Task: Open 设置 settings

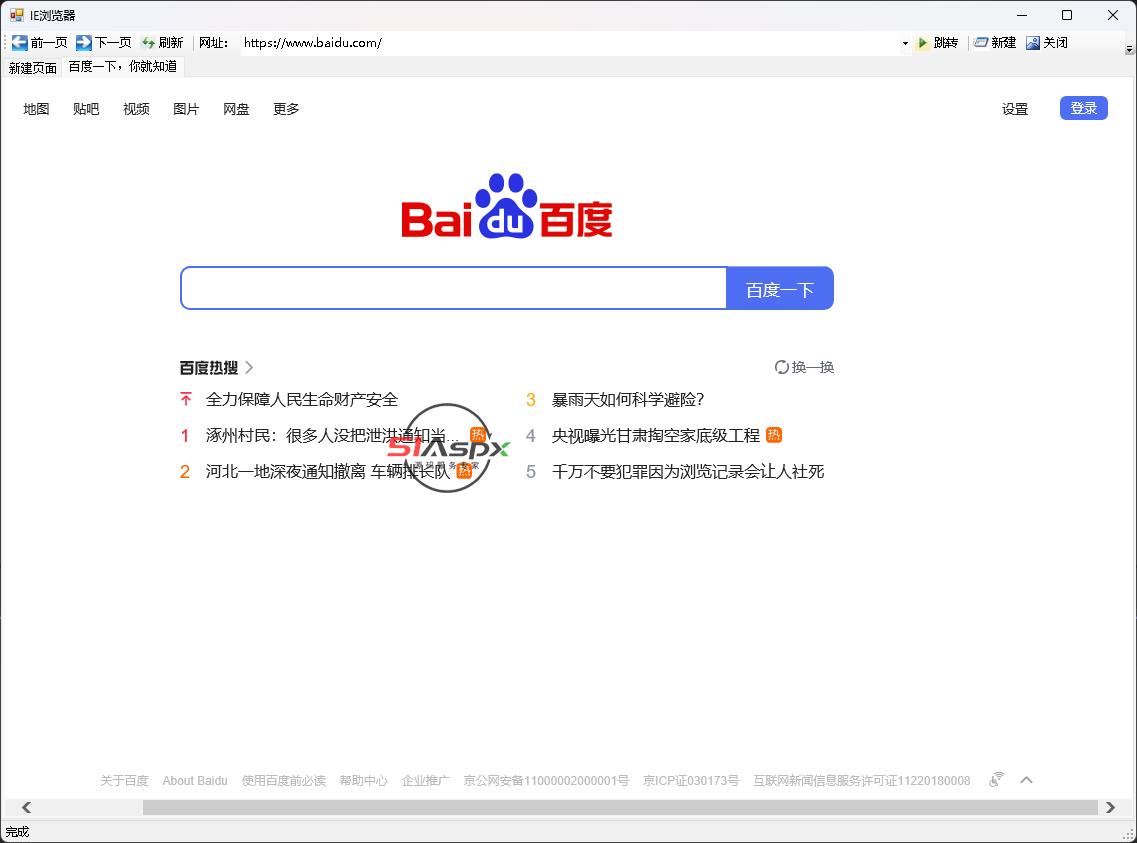Action: 1015,109
